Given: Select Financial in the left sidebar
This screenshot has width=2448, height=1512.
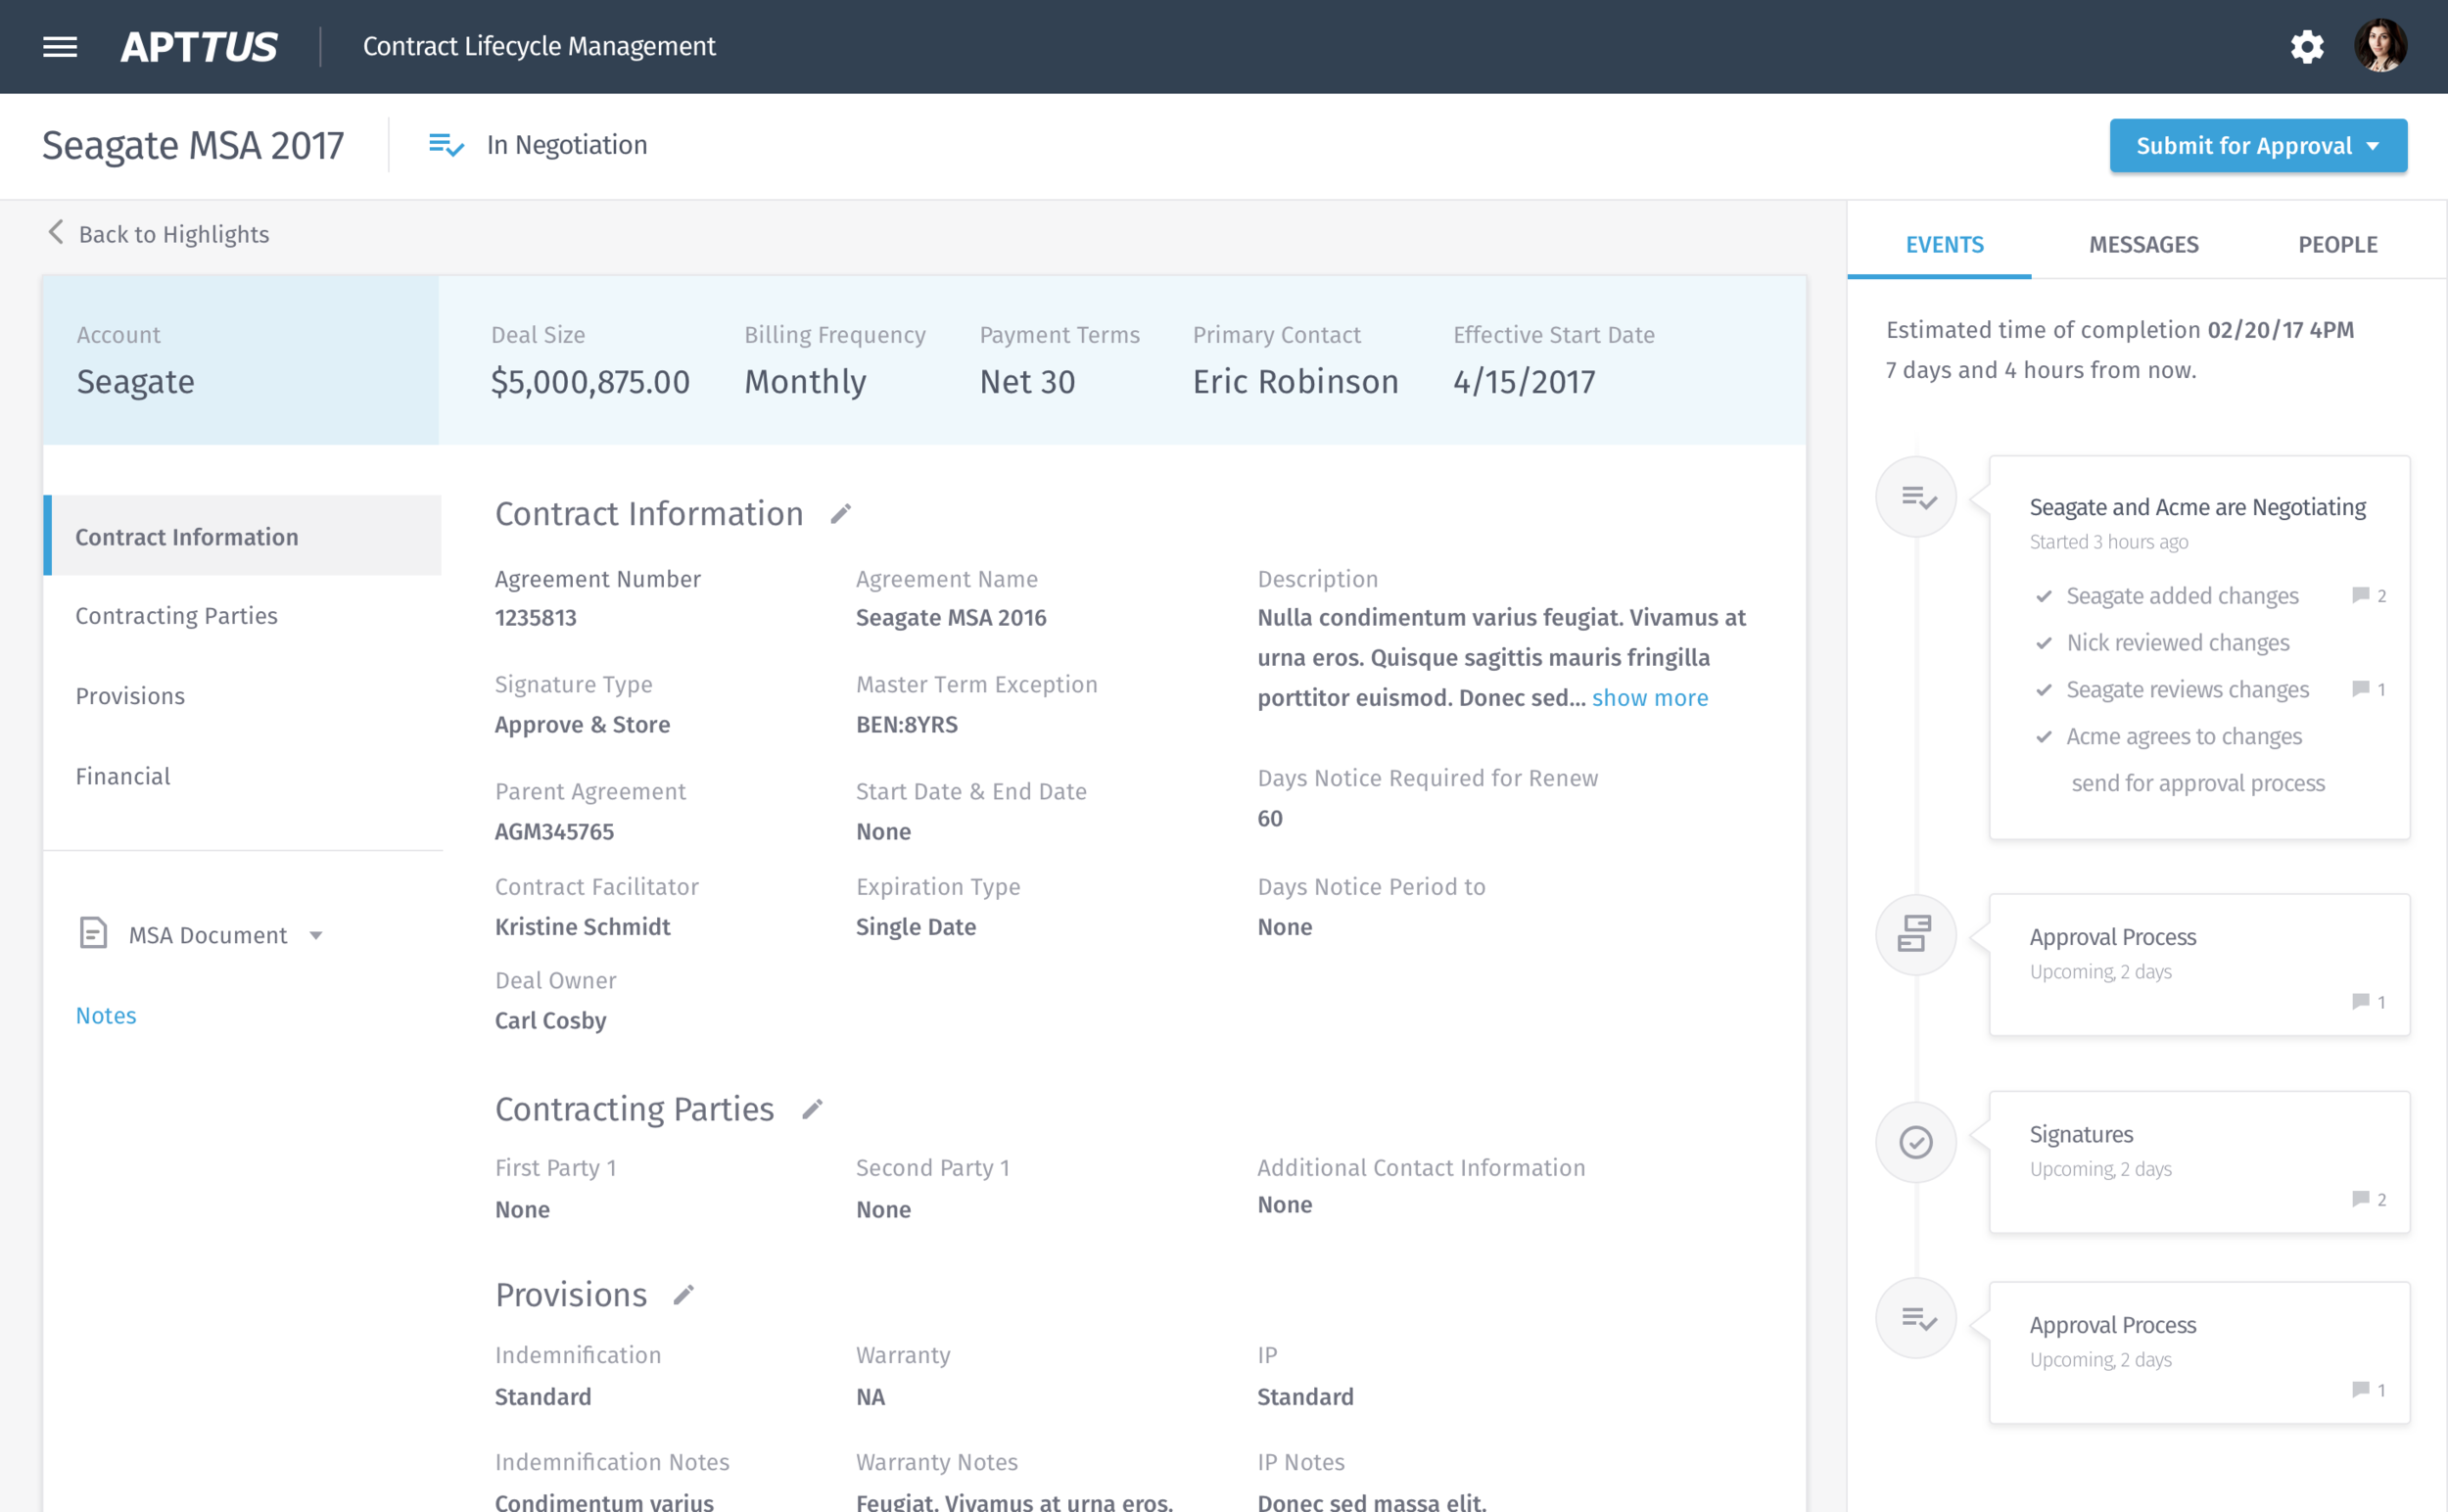Looking at the screenshot, I should (123, 775).
